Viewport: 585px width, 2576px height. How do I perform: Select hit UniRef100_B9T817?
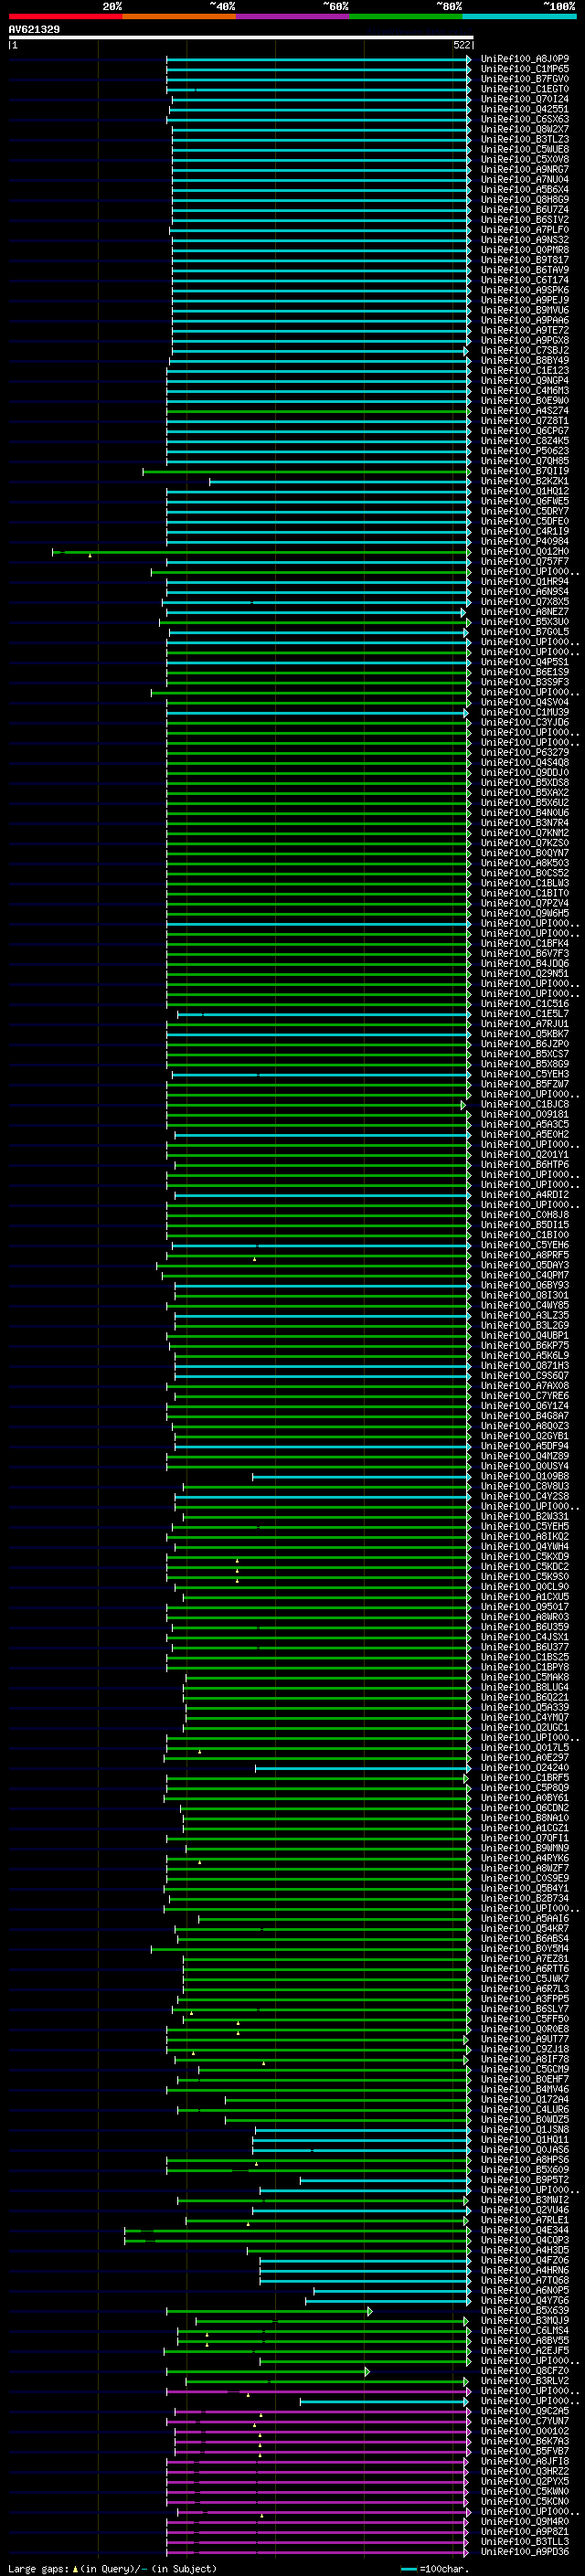click(524, 260)
